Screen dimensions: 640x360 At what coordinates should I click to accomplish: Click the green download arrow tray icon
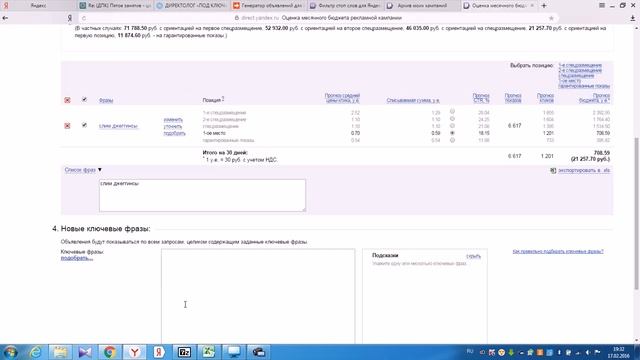point(511,352)
